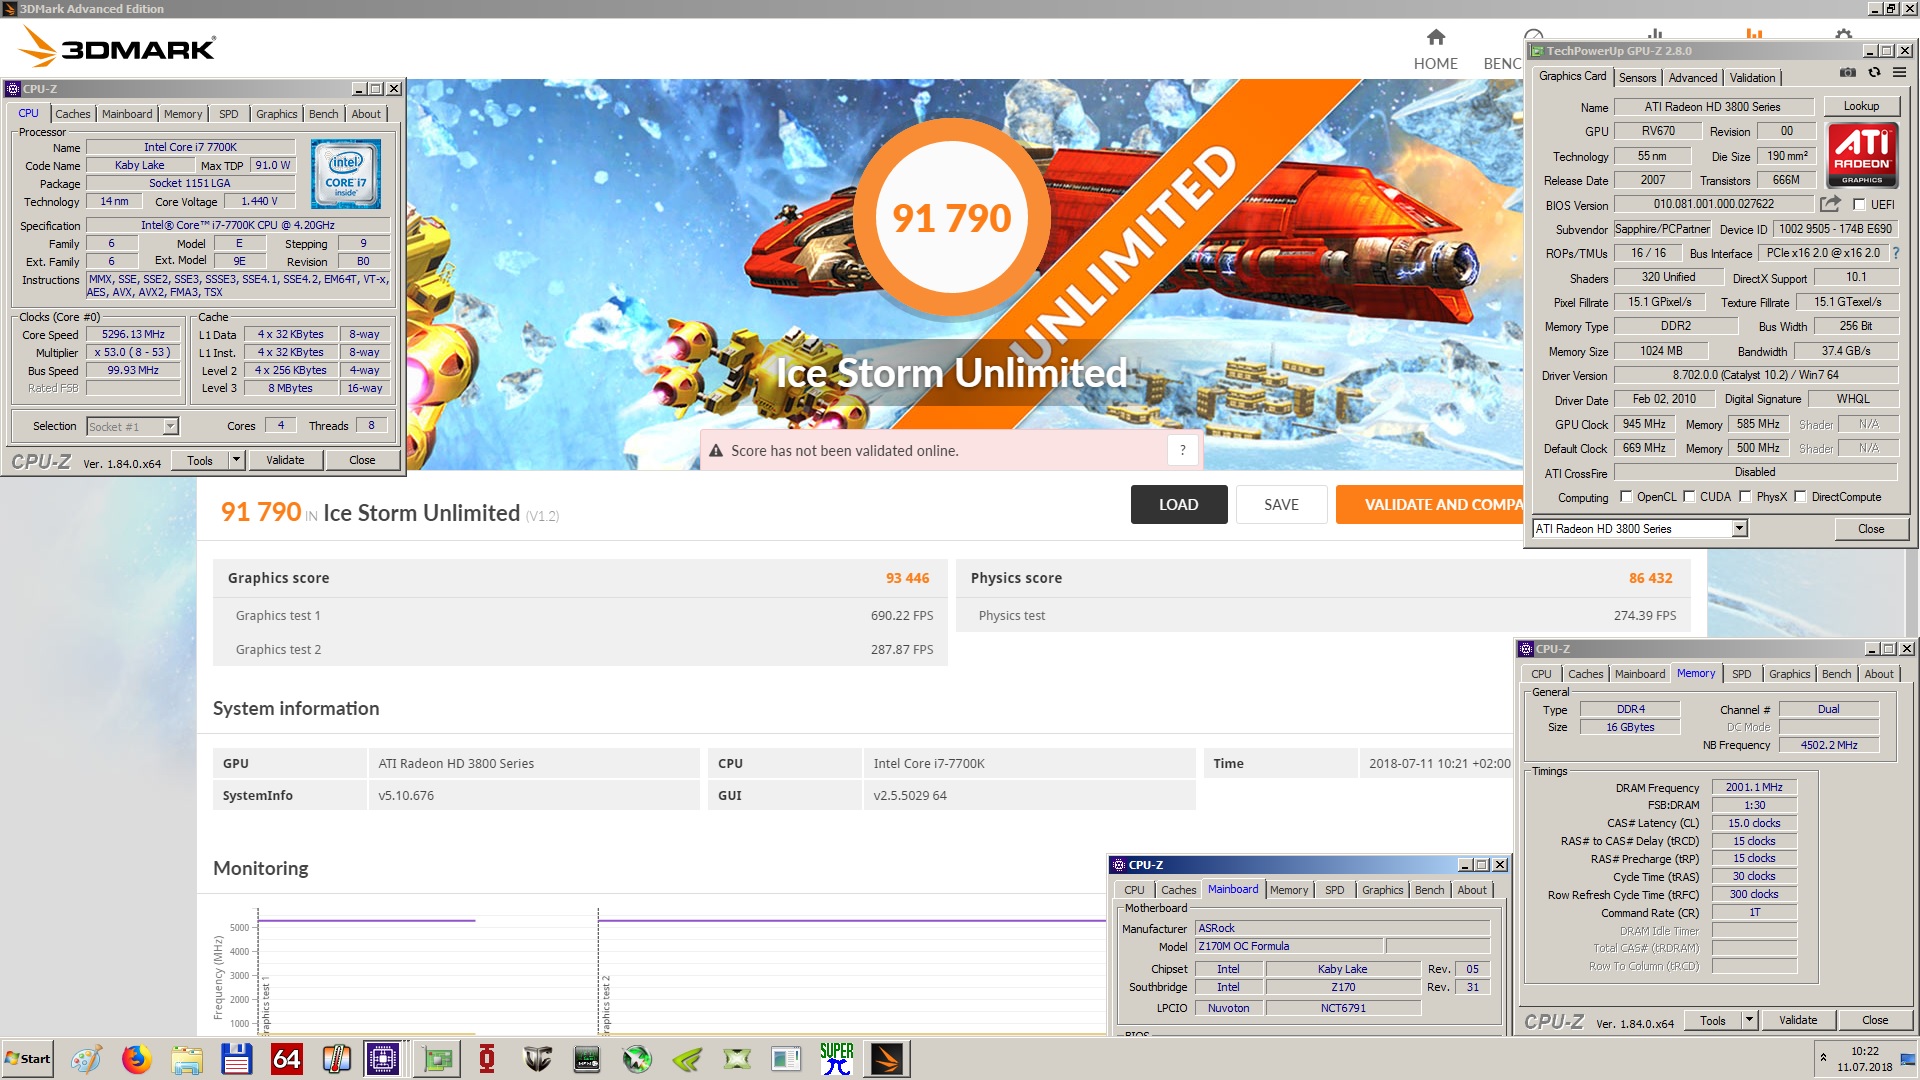The width and height of the screenshot is (1920, 1080).
Task: Click the red symbol taskbar icon
Action: tap(487, 1059)
